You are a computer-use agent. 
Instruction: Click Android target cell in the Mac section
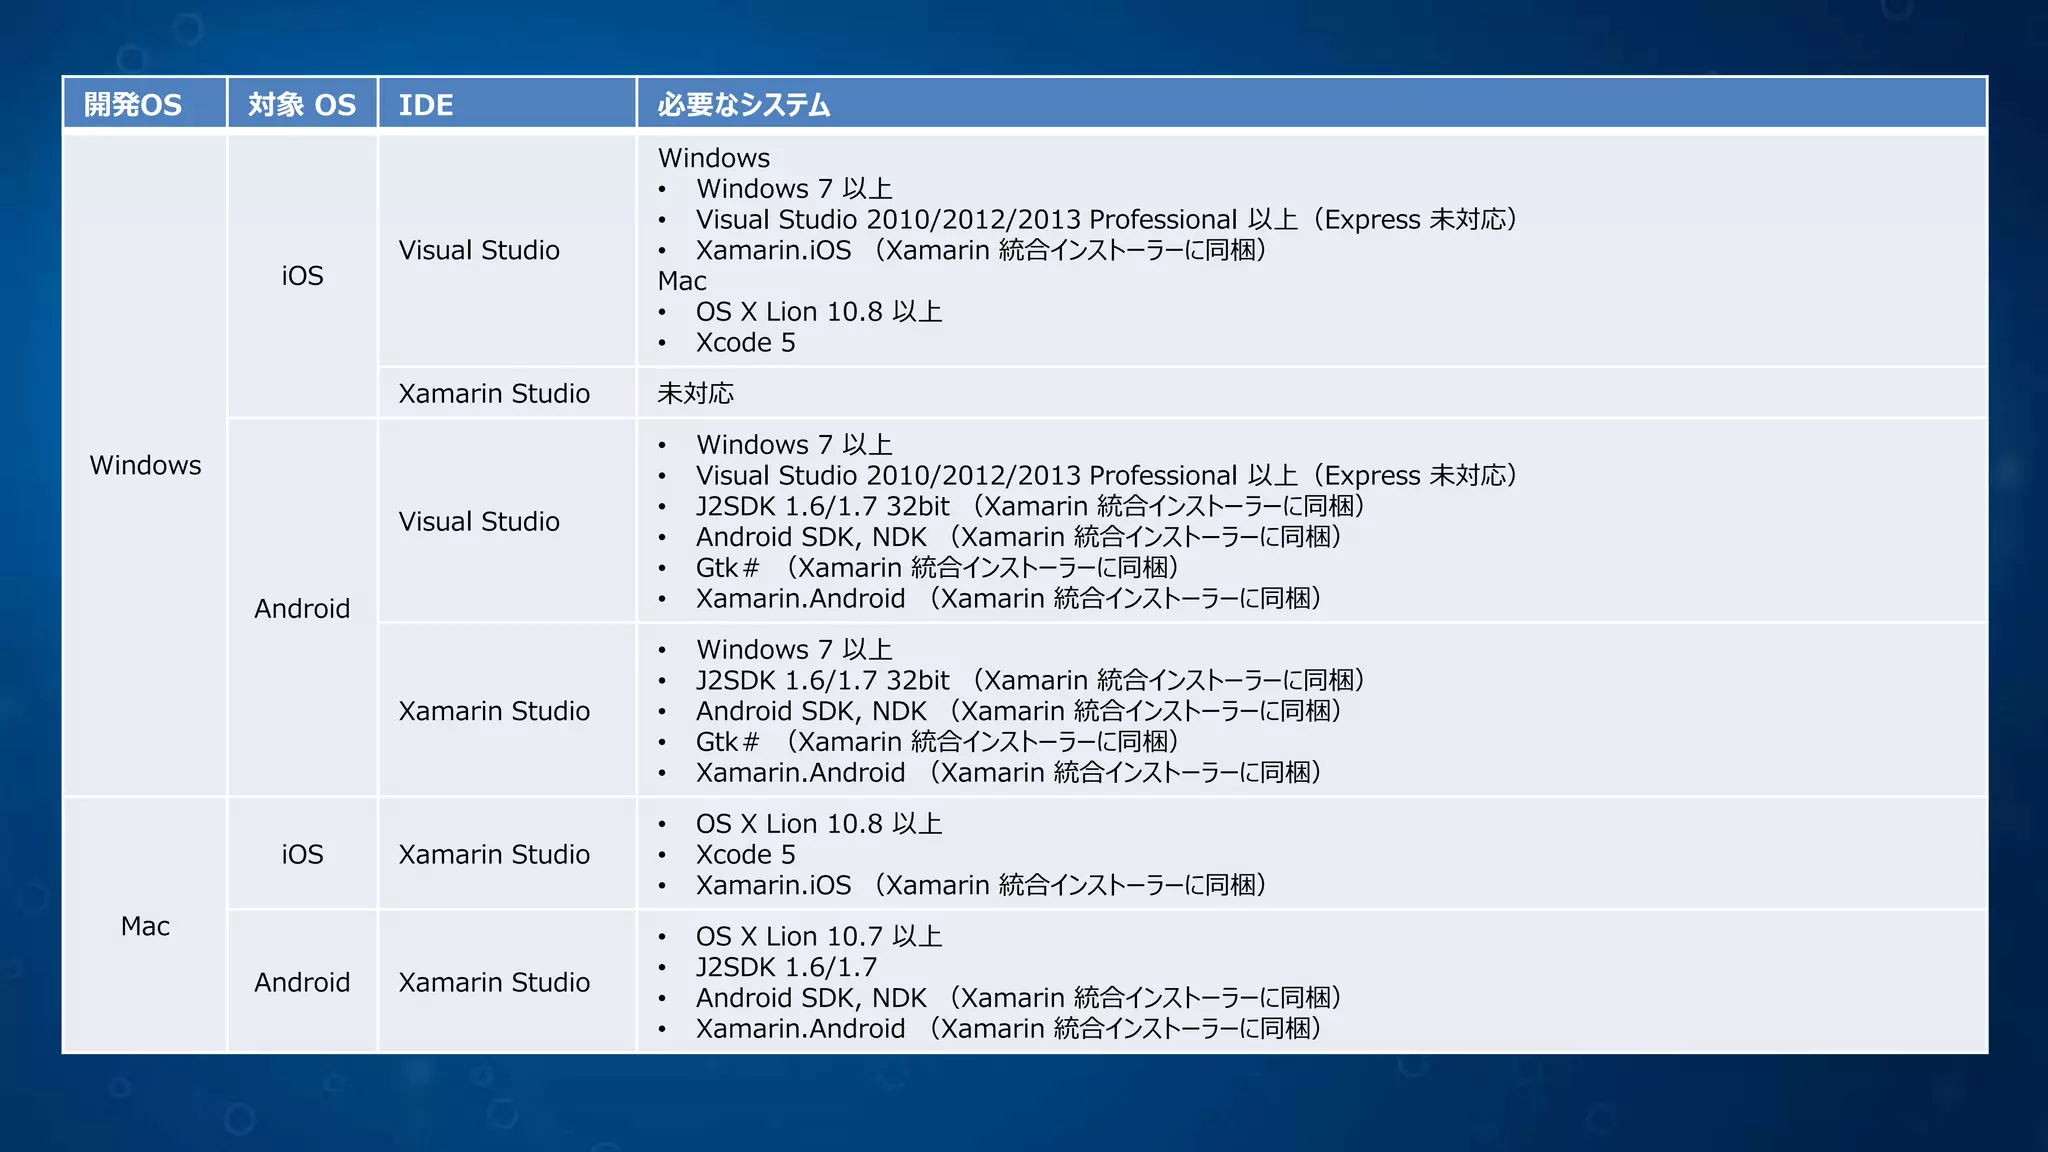[302, 982]
